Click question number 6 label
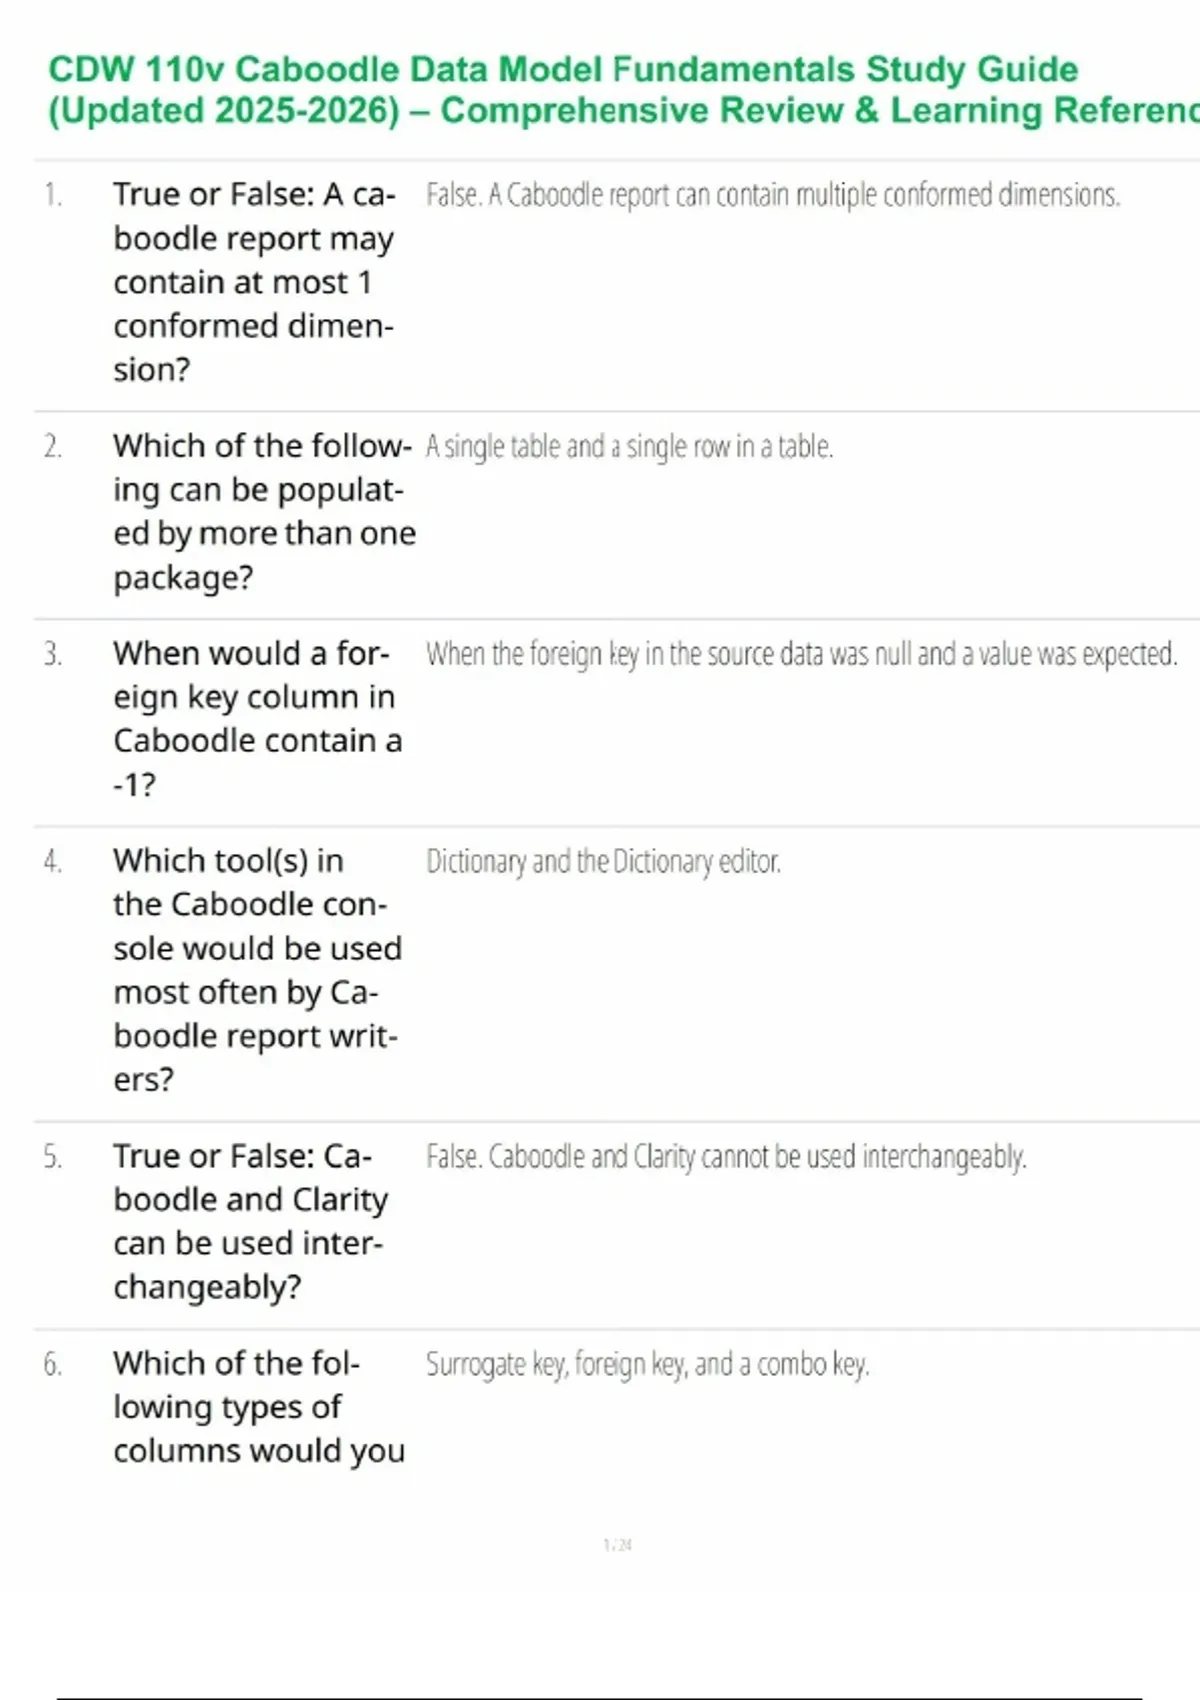This screenshot has height=1700, width=1200. coord(53,1365)
